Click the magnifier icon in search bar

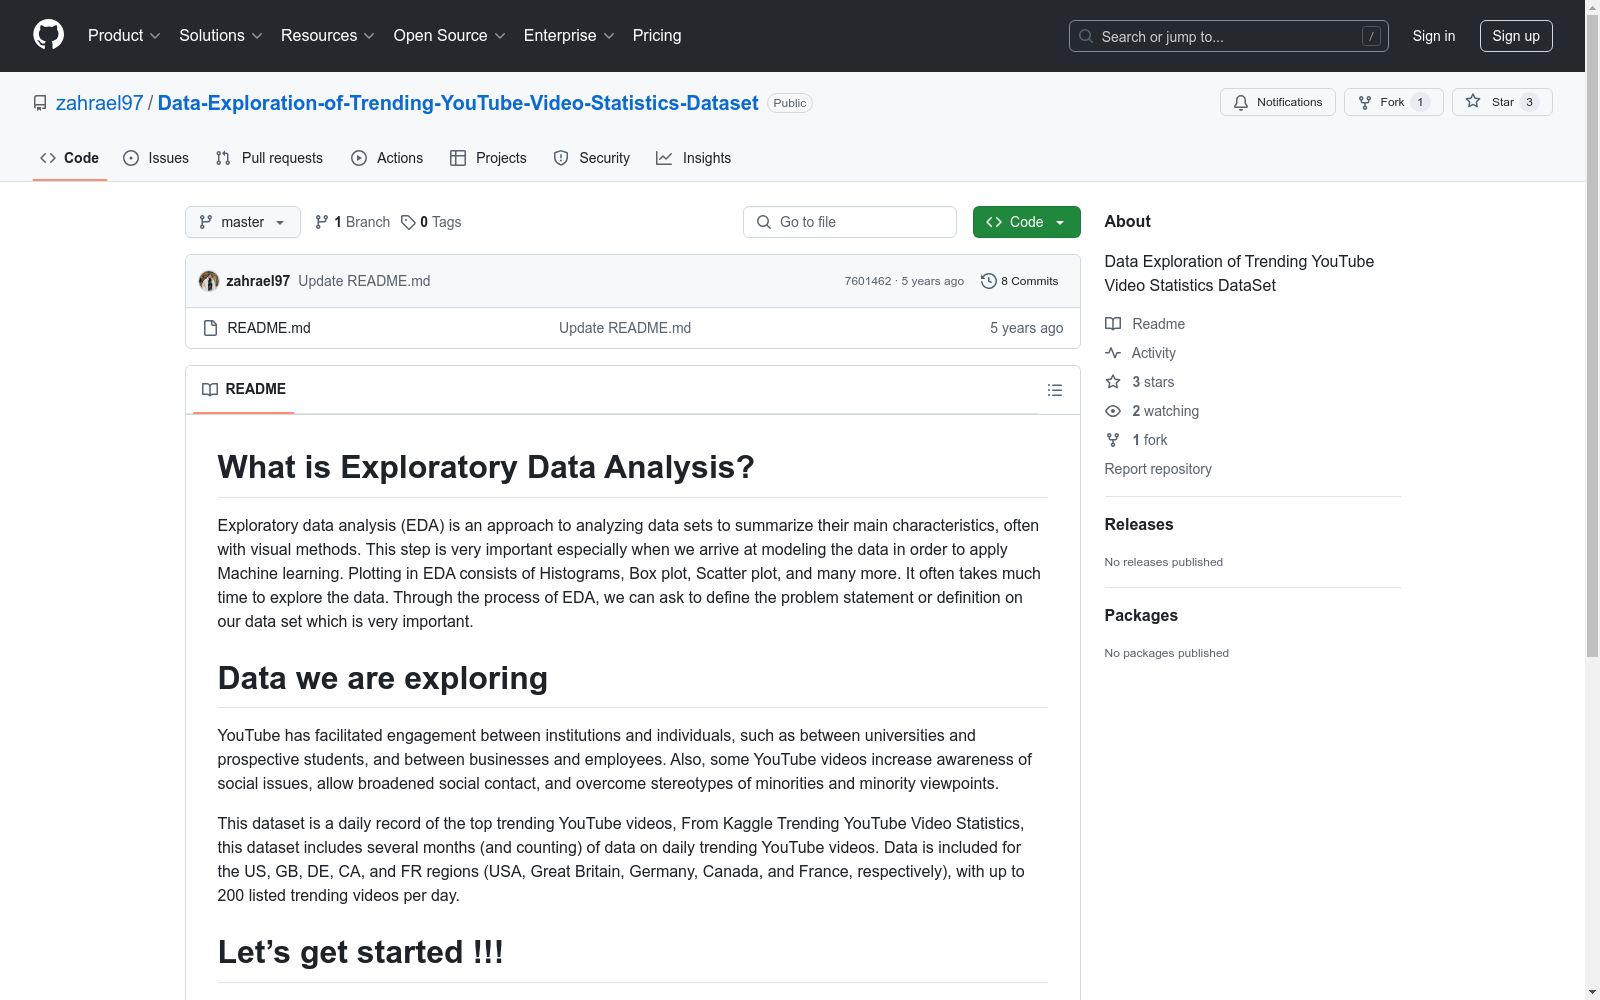(1086, 36)
